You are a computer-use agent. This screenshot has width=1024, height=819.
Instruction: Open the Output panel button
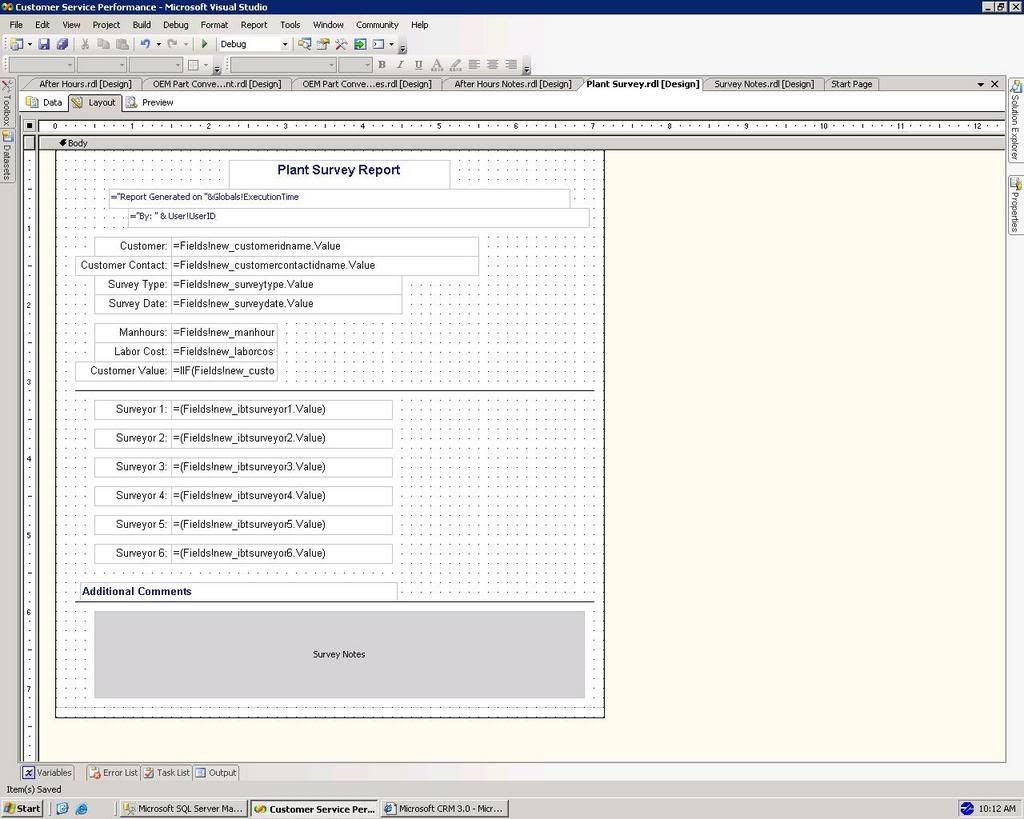(x=216, y=773)
